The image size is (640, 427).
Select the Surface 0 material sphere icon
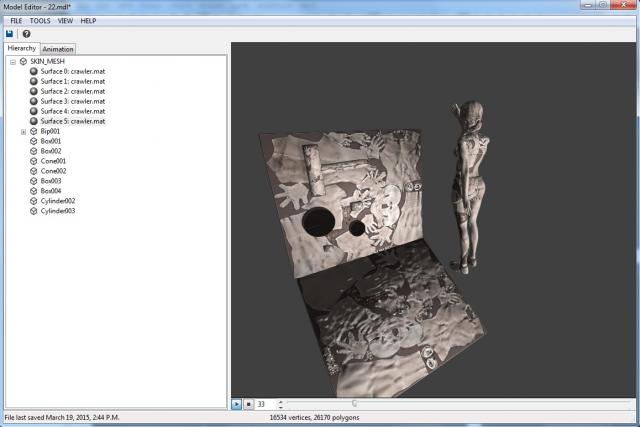click(34, 71)
